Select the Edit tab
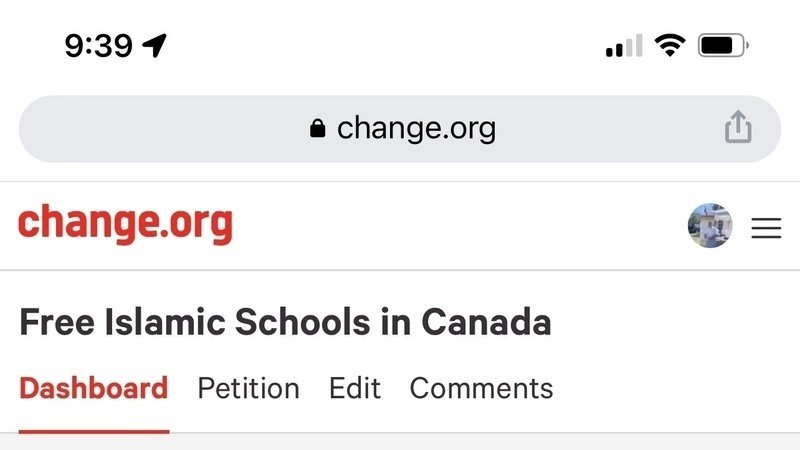The width and height of the screenshot is (800, 450). 355,388
